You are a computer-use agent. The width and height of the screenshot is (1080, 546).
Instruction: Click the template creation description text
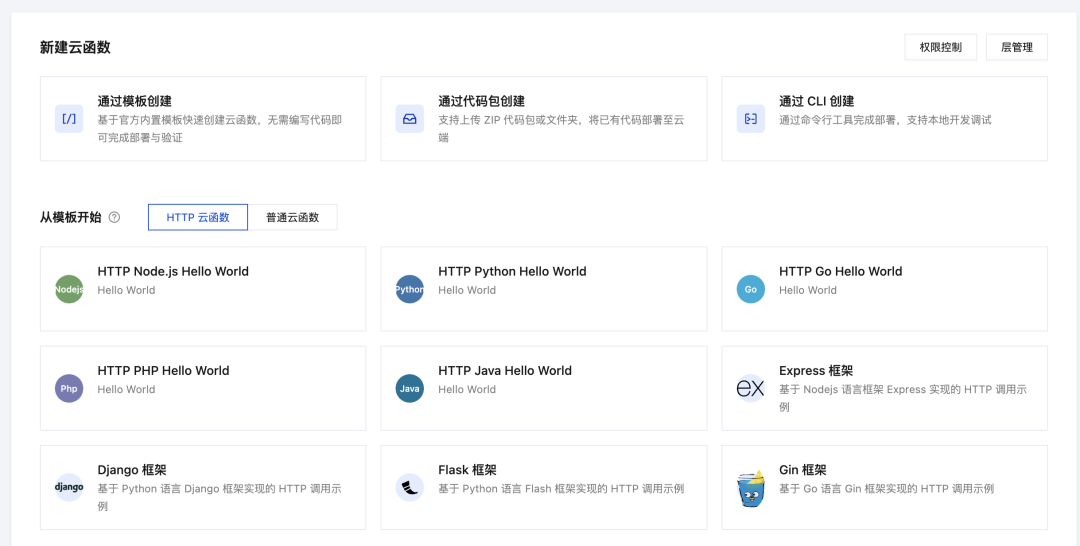point(220,129)
